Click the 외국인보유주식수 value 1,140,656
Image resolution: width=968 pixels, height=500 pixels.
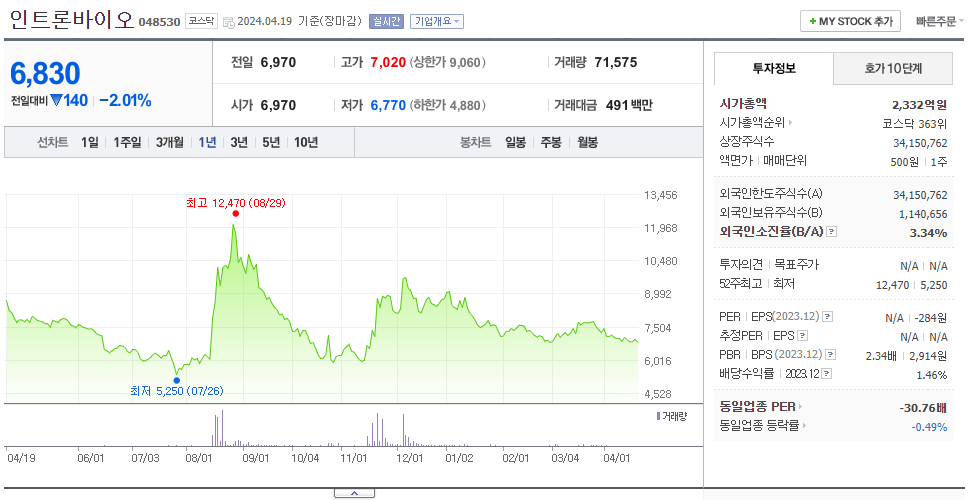tap(924, 214)
